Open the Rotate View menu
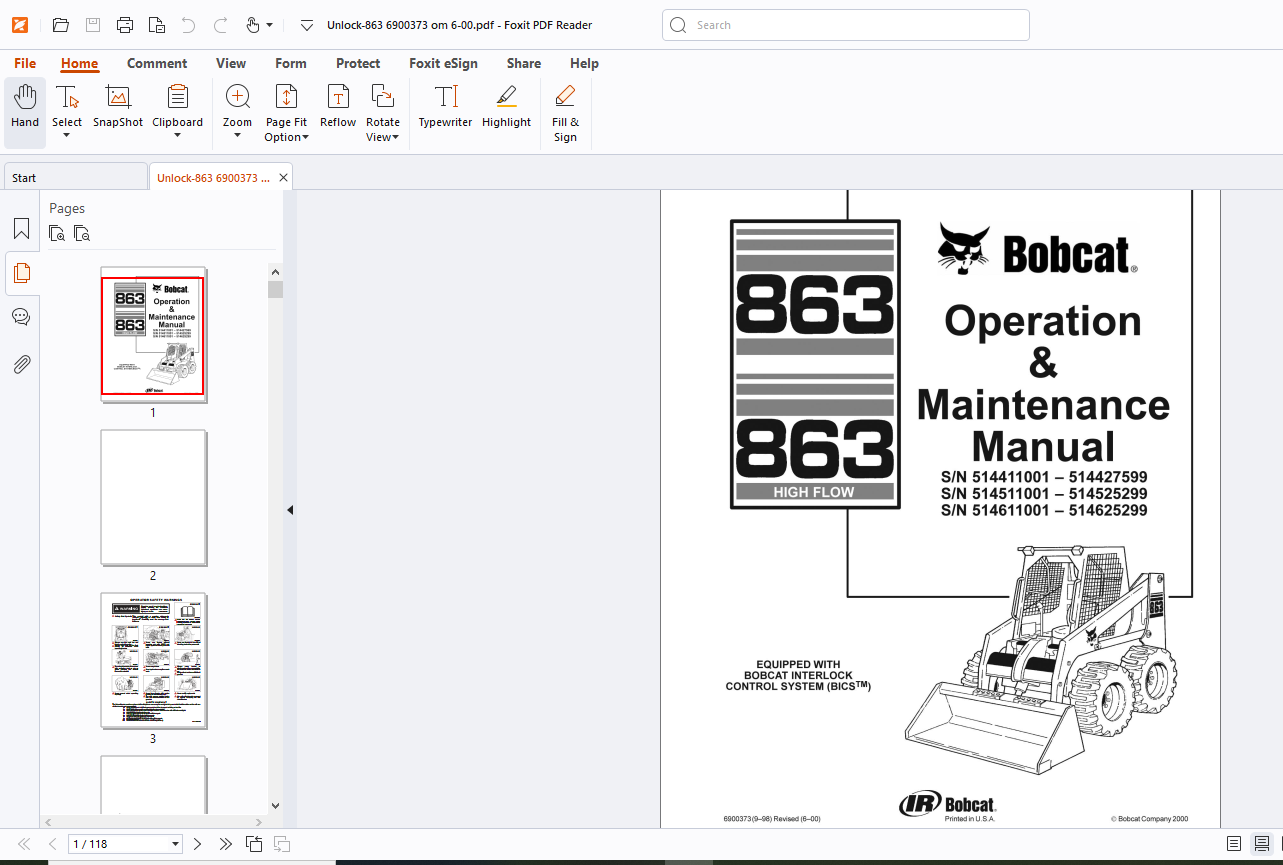 click(382, 113)
